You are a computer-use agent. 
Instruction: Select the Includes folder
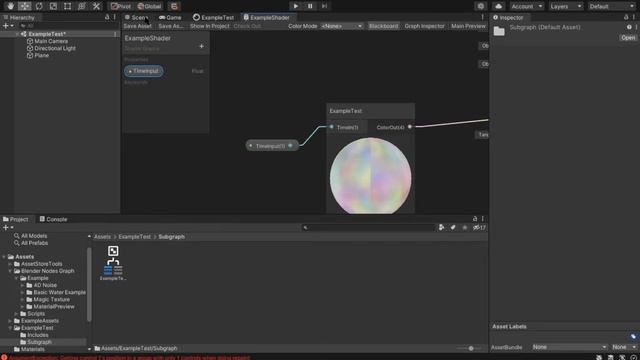point(38,335)
